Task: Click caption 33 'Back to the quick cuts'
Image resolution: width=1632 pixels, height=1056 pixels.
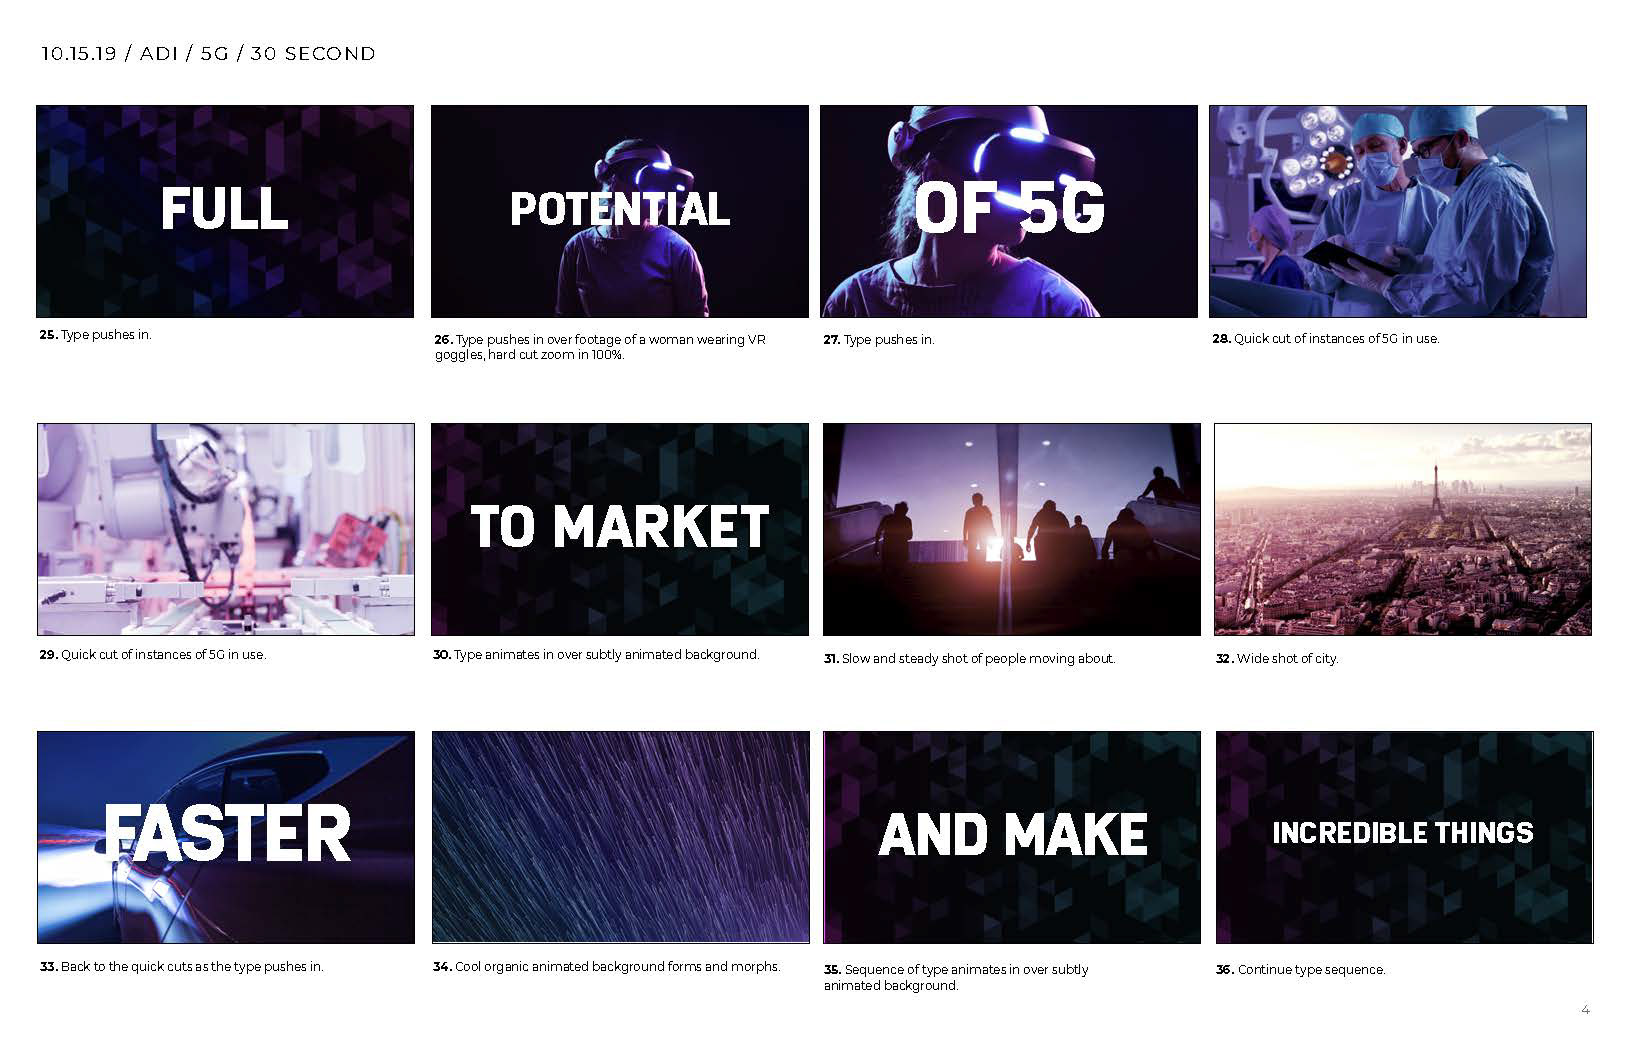Action: pos(182,967)
